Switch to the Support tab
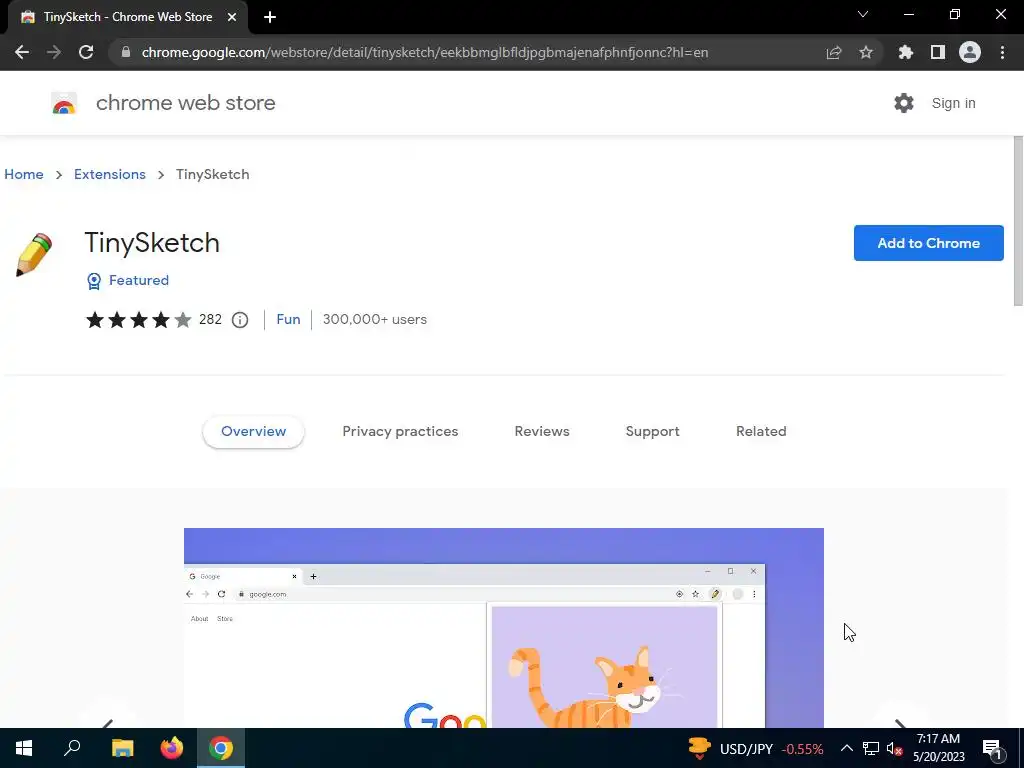The height and width of the screenshot is (768, 1024). pyautogui.click(x=652, y=431)
